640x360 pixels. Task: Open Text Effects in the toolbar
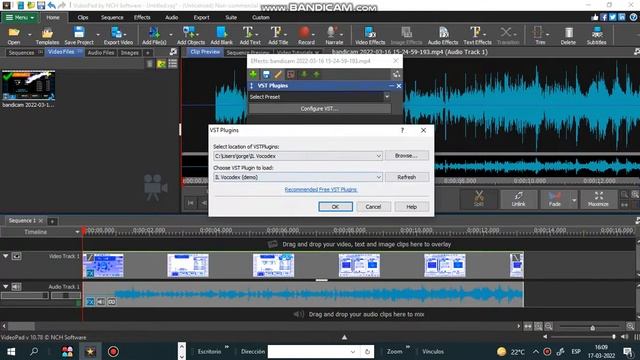tap(477, 36)
